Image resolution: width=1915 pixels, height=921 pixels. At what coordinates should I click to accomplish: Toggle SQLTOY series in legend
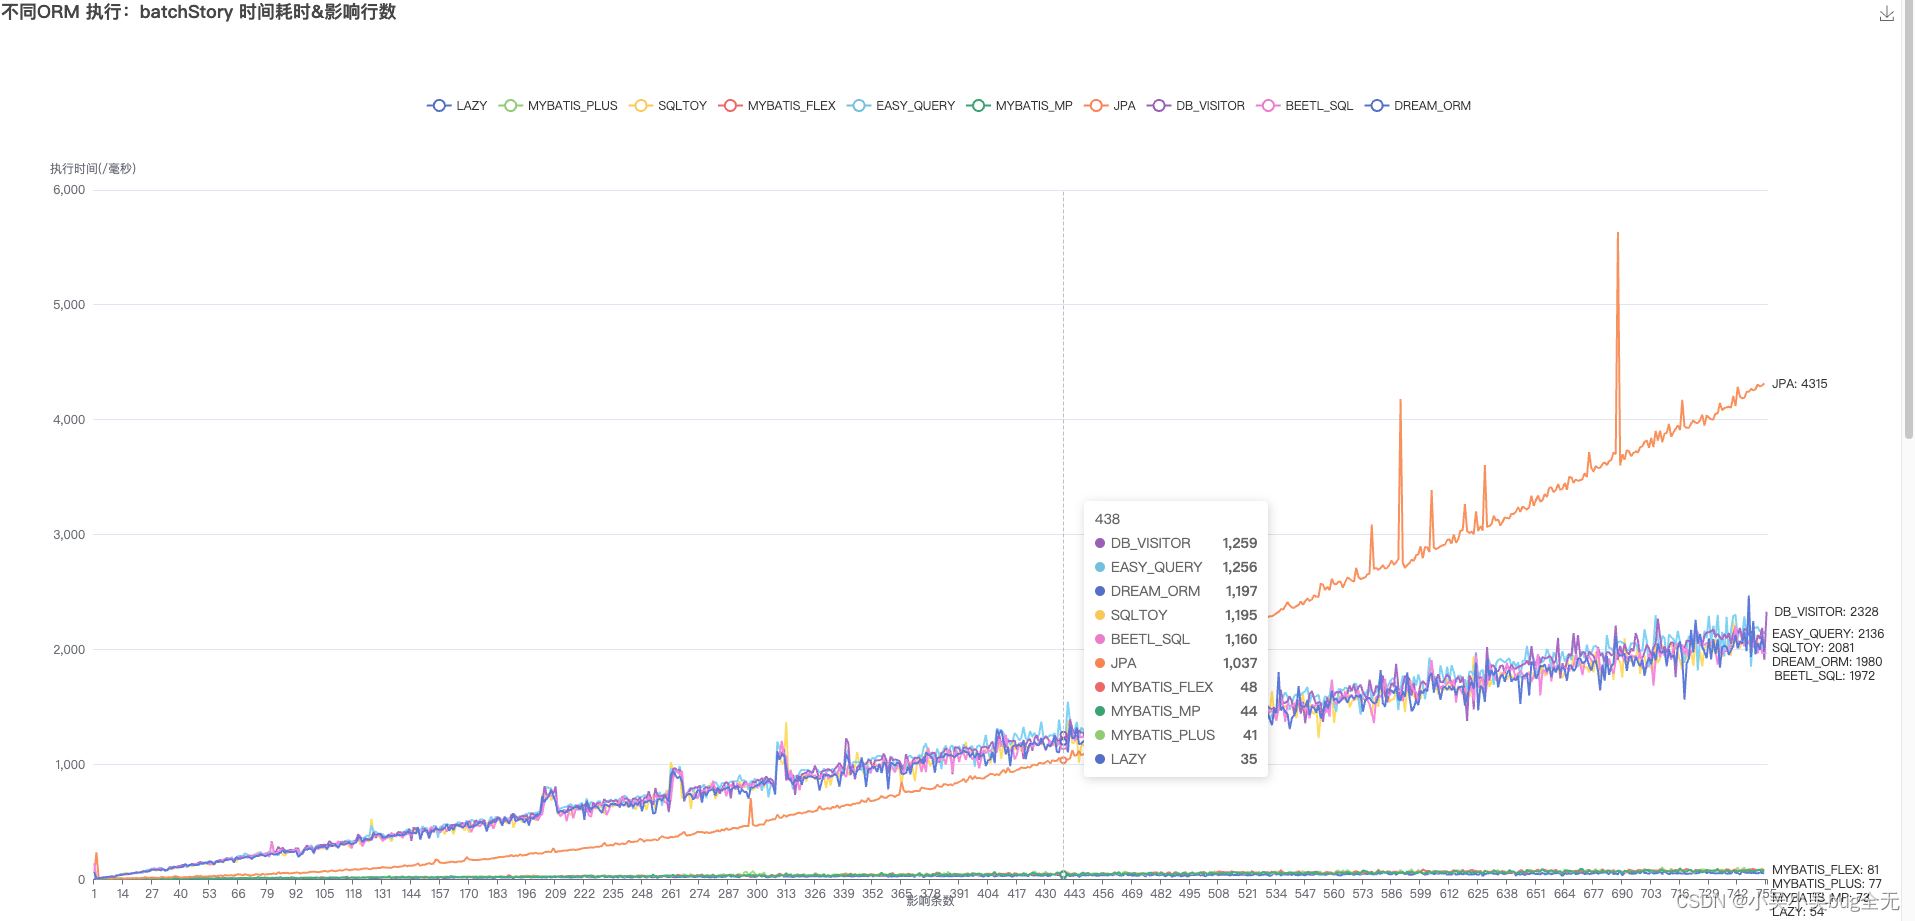pyautogui.click(x=668, y=106)
